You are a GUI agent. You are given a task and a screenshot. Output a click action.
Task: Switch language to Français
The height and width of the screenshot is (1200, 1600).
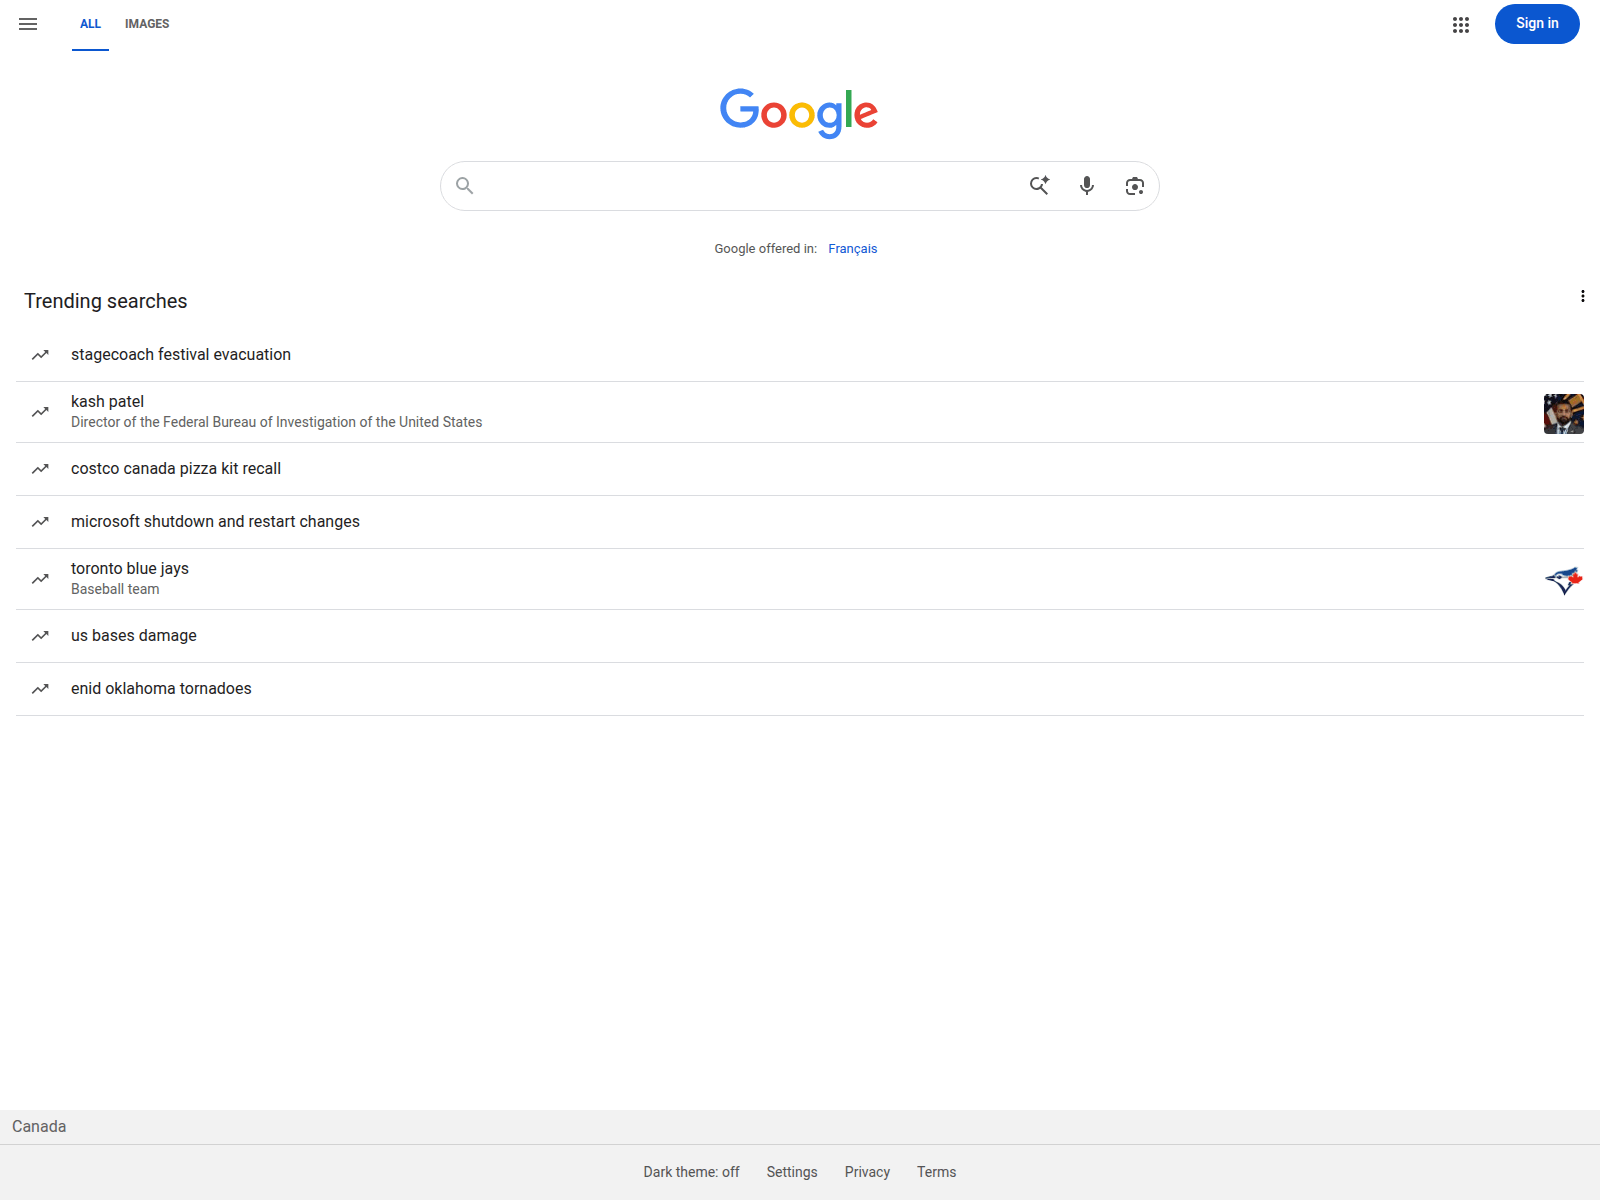point(852,249)
